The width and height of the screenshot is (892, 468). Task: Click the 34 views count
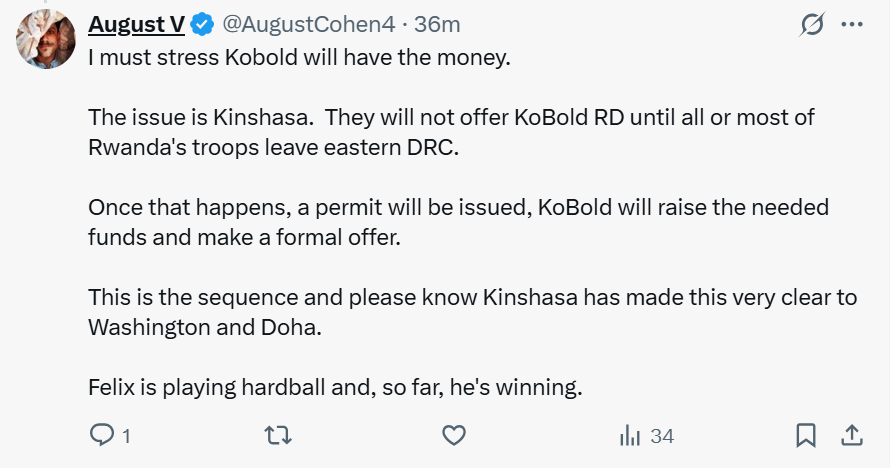point(662,436)
